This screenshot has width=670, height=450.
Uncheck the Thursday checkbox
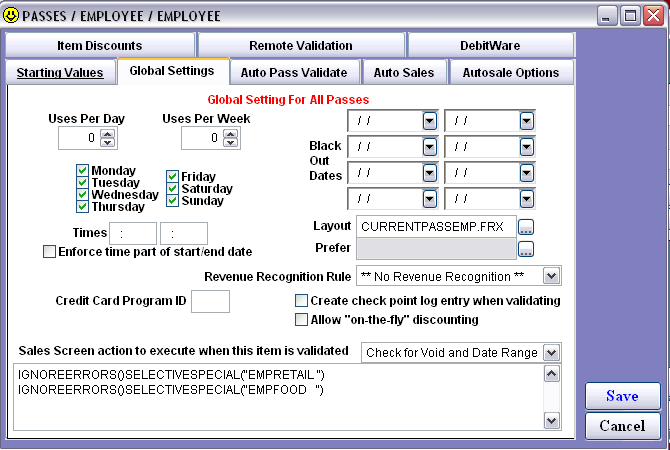82,206
